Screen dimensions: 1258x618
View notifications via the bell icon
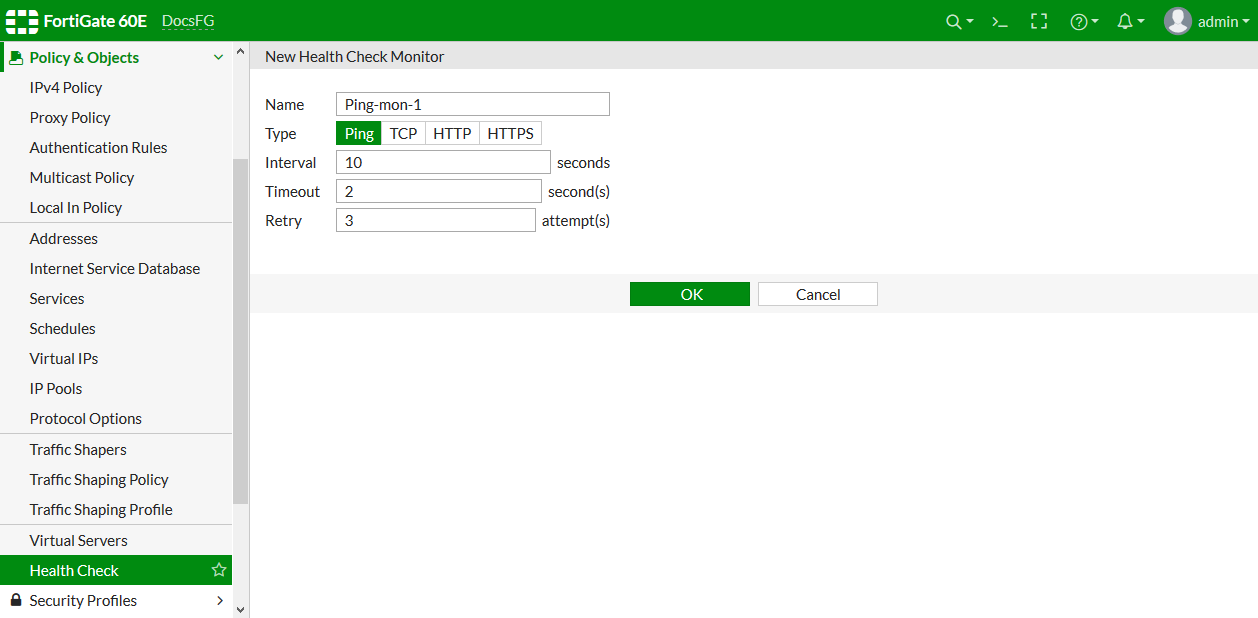click(x=1125, y=20)
